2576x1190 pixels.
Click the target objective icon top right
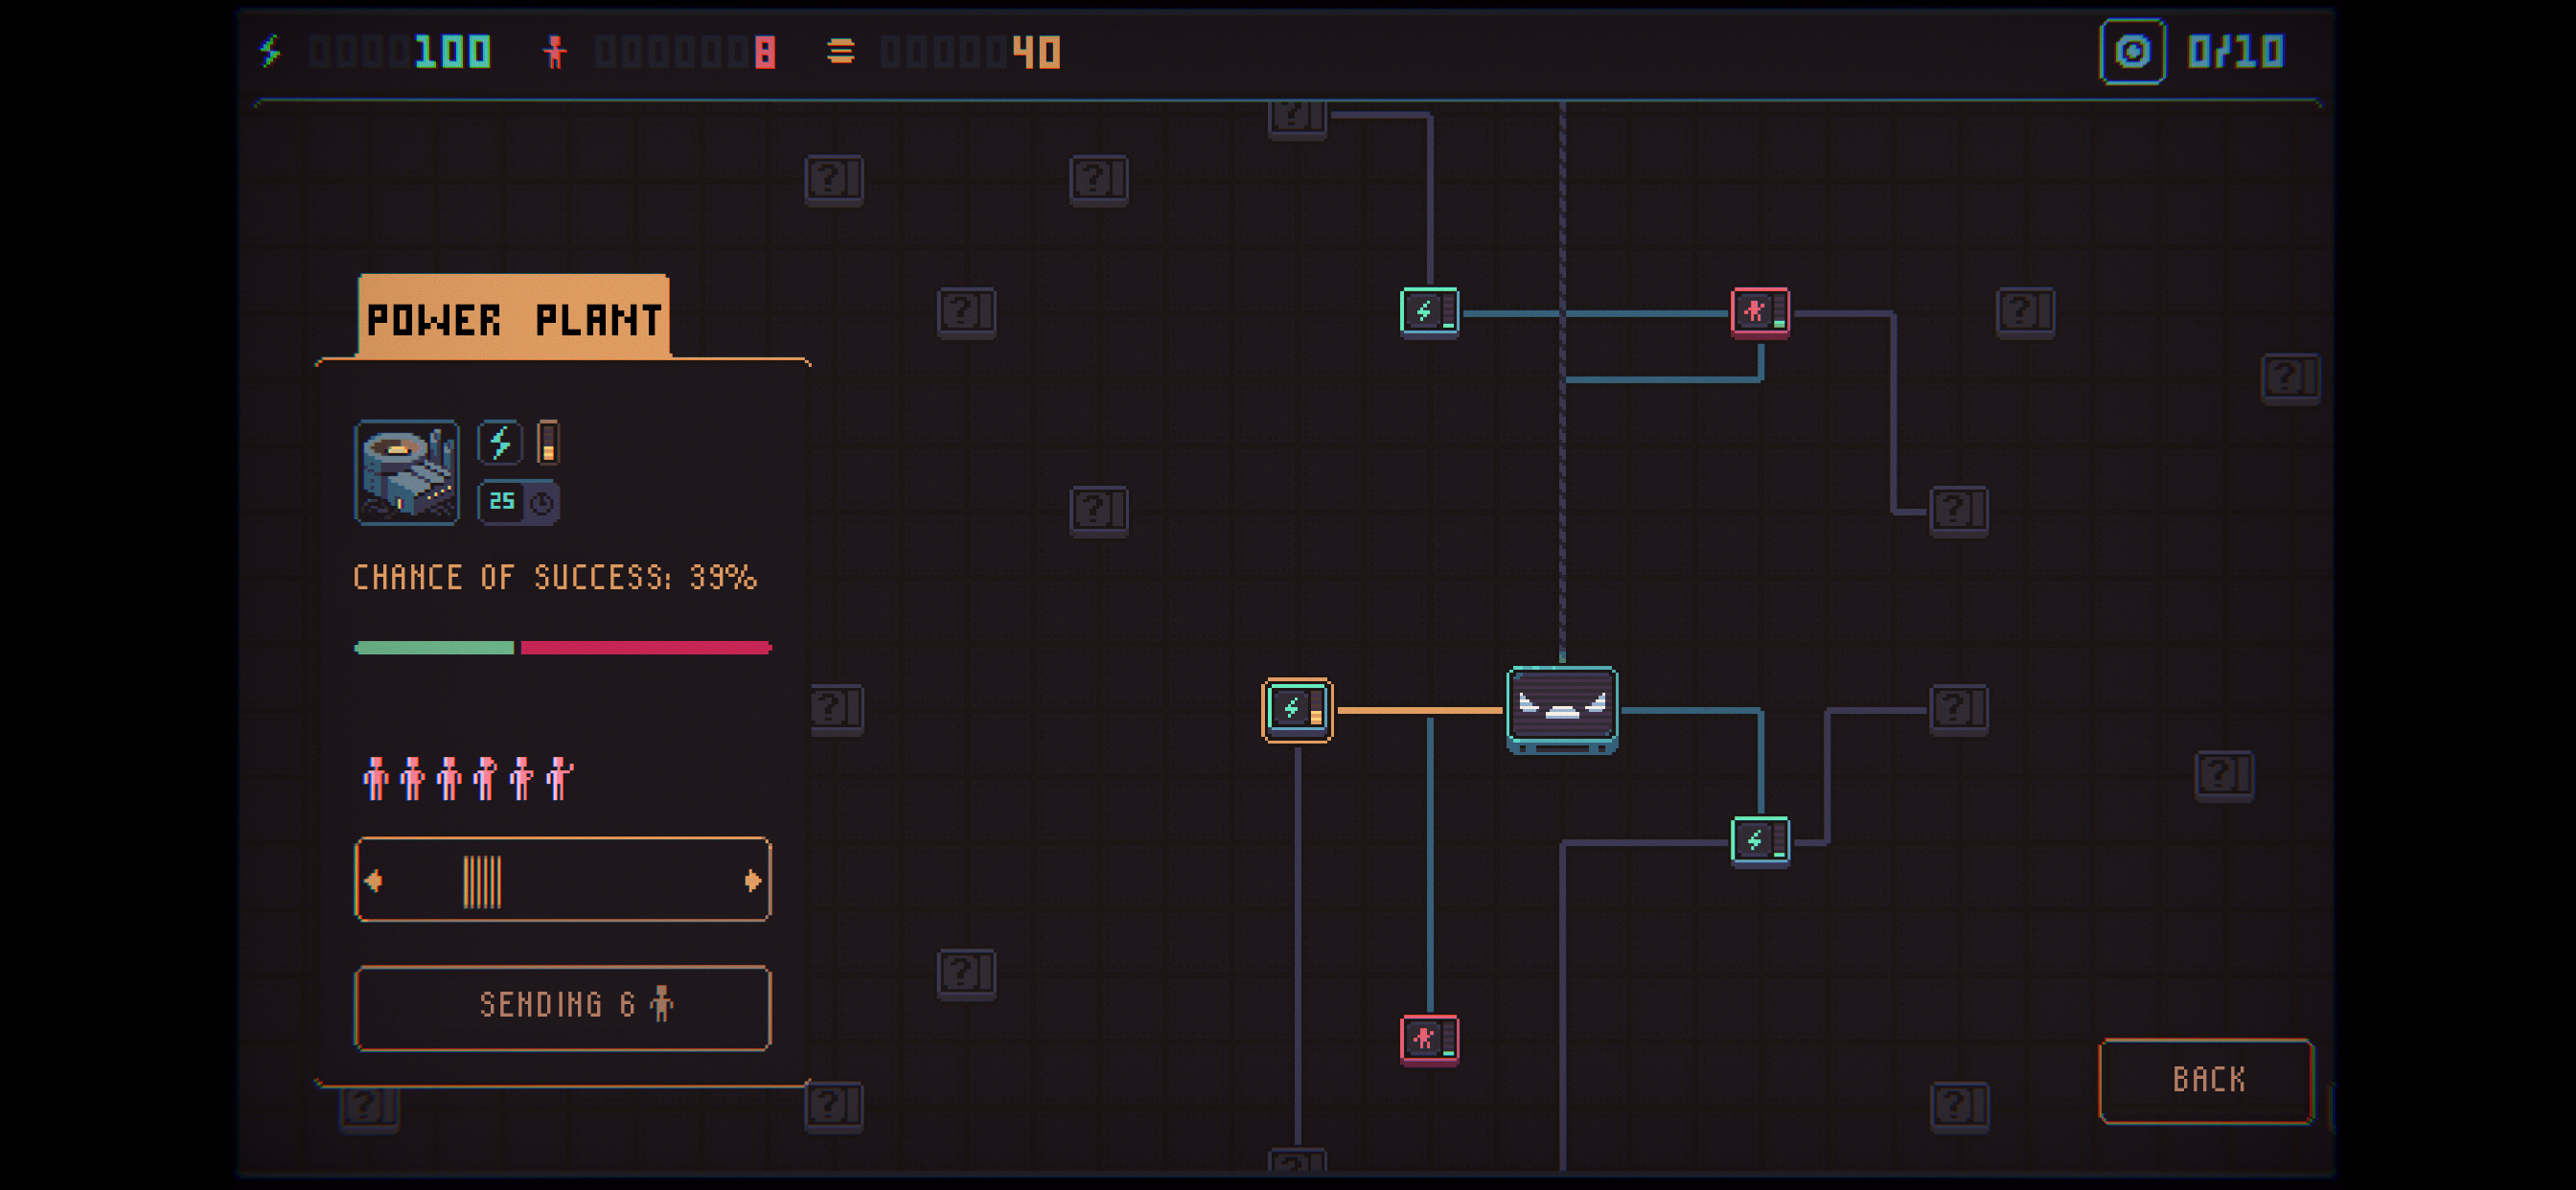(x=2132, y=51)
